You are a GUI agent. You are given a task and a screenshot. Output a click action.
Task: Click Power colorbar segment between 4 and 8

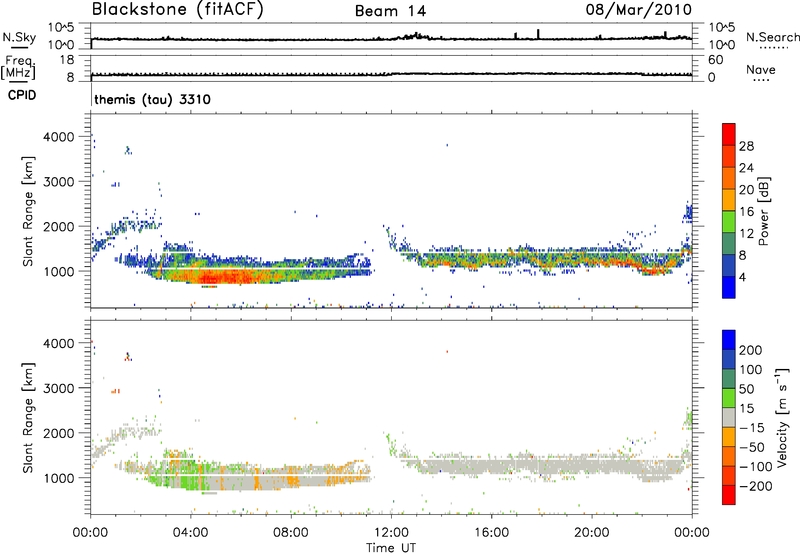tap(729, 265)
